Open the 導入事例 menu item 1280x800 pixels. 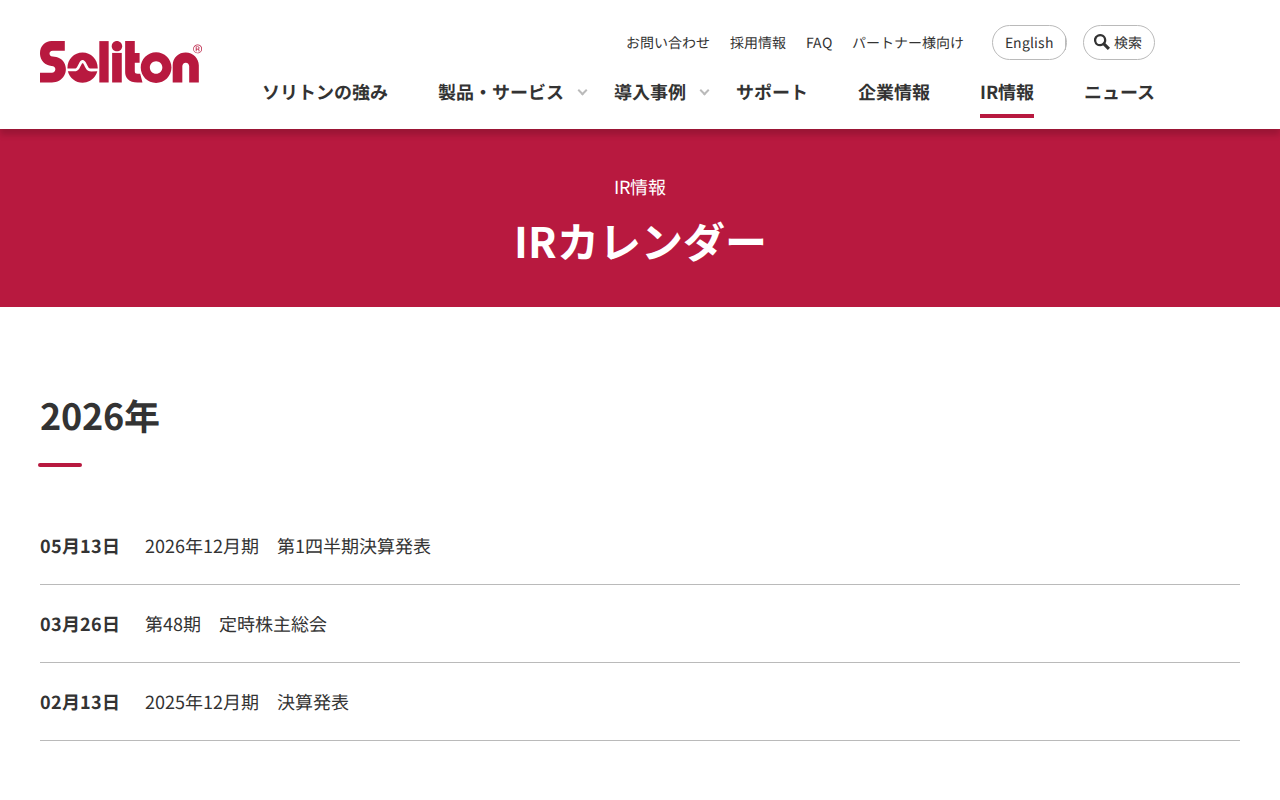(x=650, y=92)
